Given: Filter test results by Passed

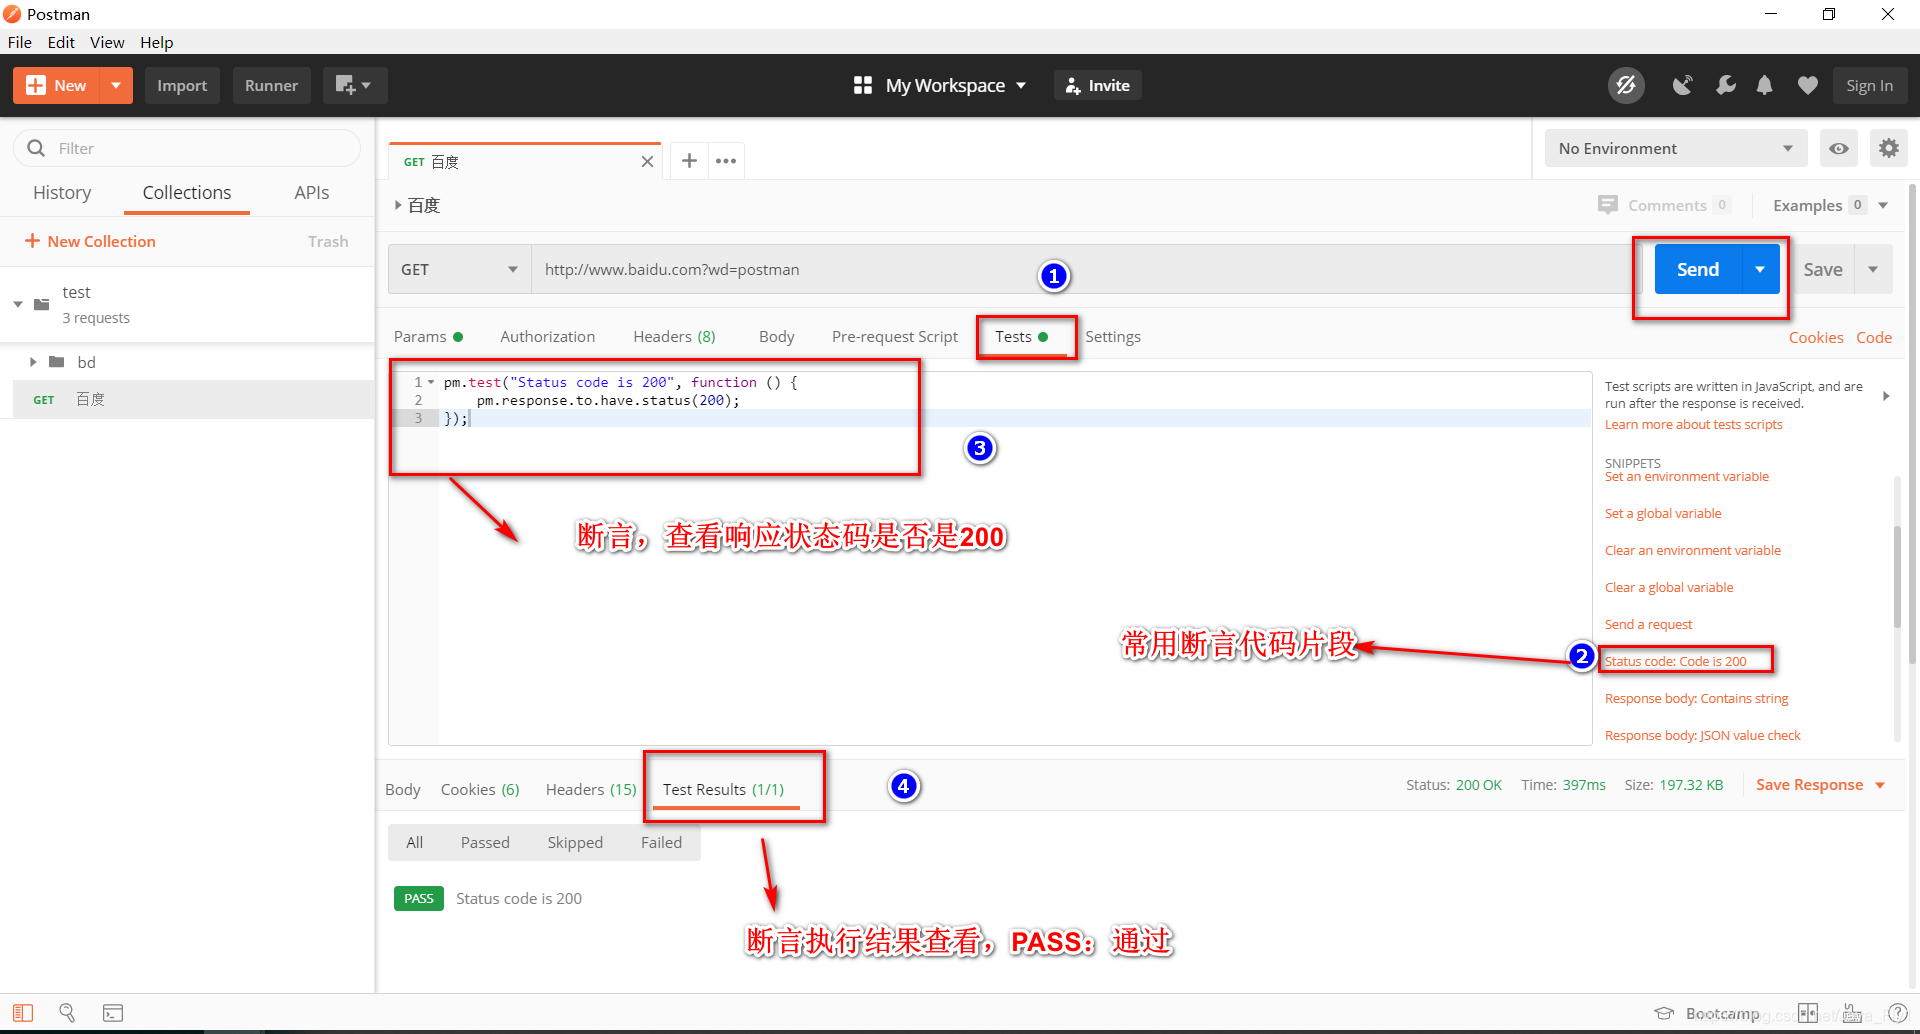Looking at the screenshot, I should tap(485, 843).
